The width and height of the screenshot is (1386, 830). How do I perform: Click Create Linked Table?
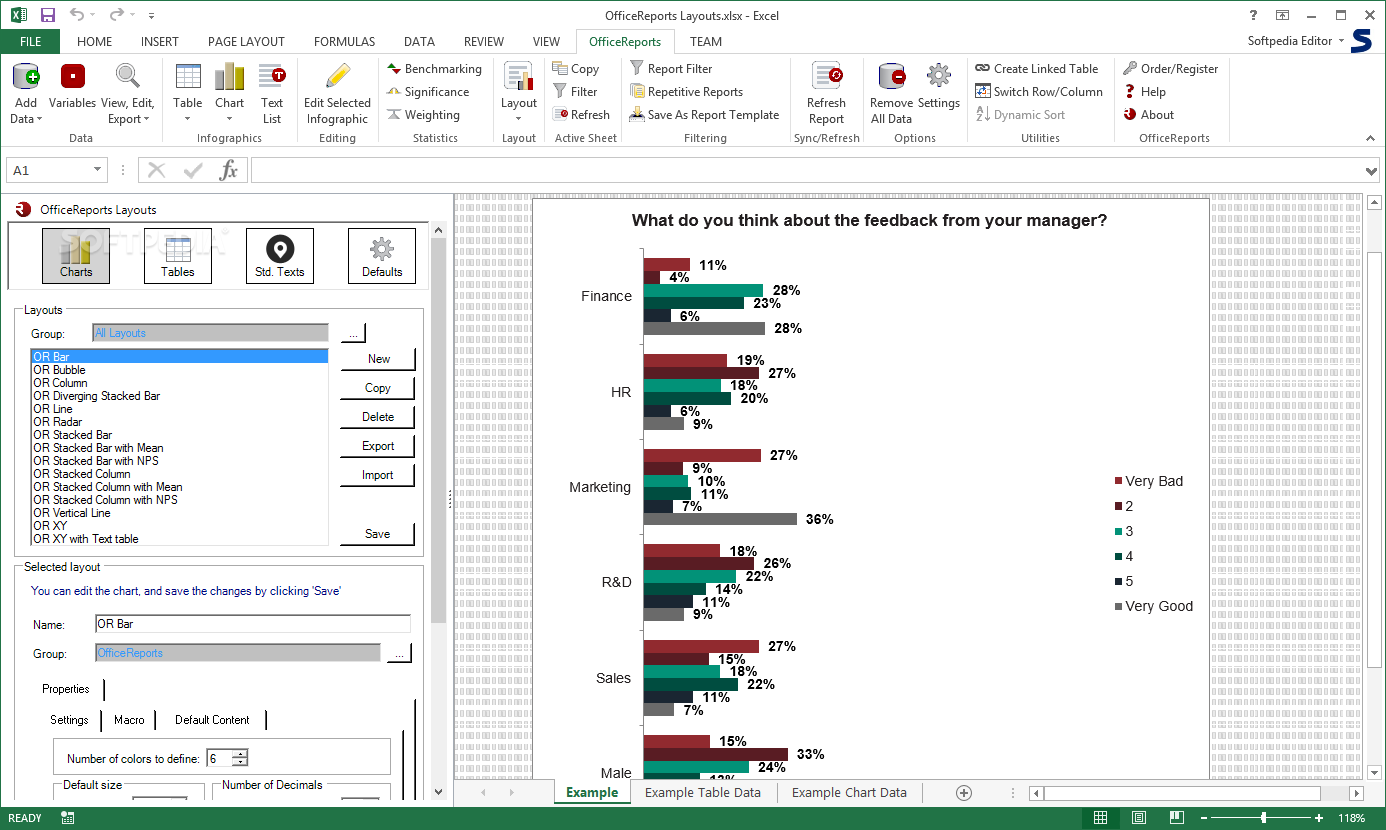click(1036, 69)
